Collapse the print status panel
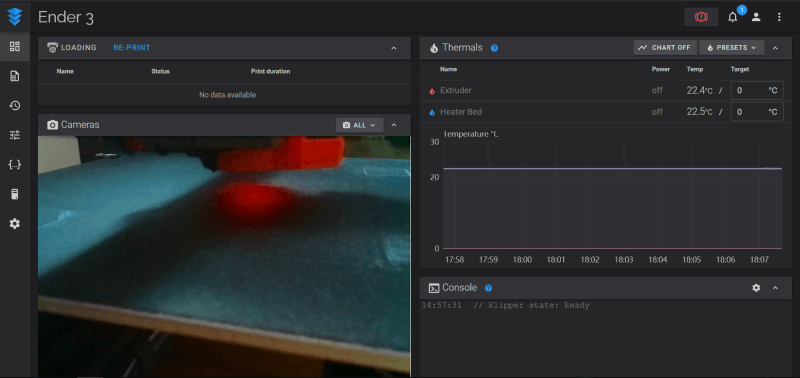The width and height of the screenshot is (800, 378). point(394,48)
